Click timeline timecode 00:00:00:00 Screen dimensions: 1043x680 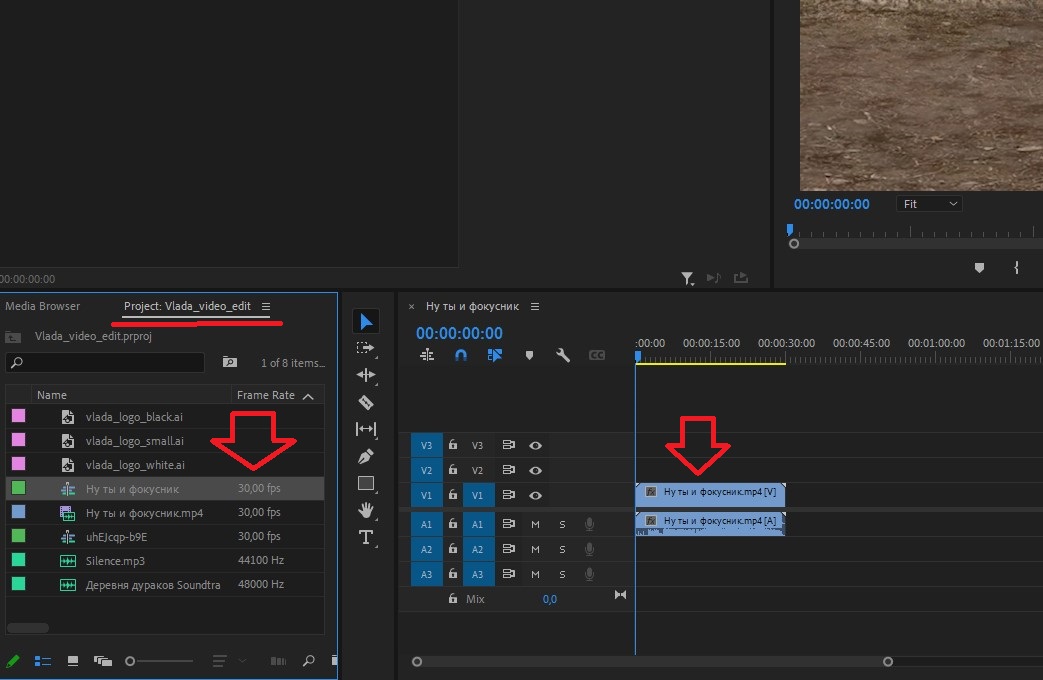coord(459,333)
